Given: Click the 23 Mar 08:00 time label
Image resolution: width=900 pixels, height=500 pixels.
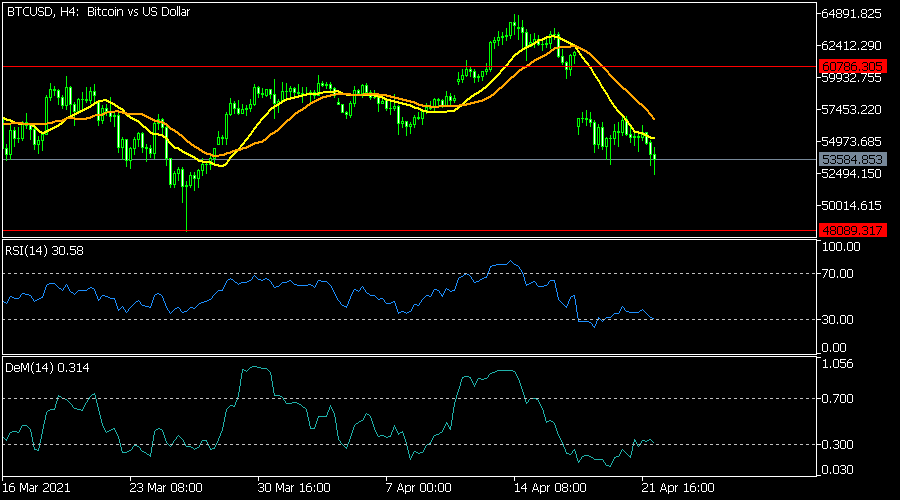Looking at the screenshot, I should (x=166, y=488).
